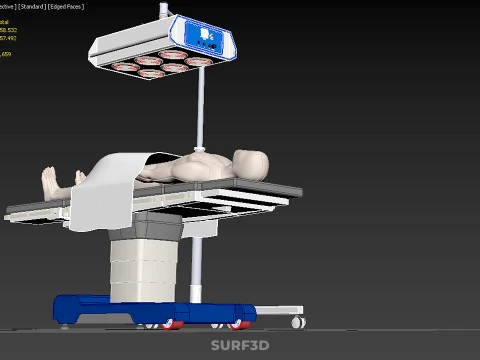Screen dimensions: 480x360
Task: Open the Standard shading viewport menu
Action: point(32,7)
